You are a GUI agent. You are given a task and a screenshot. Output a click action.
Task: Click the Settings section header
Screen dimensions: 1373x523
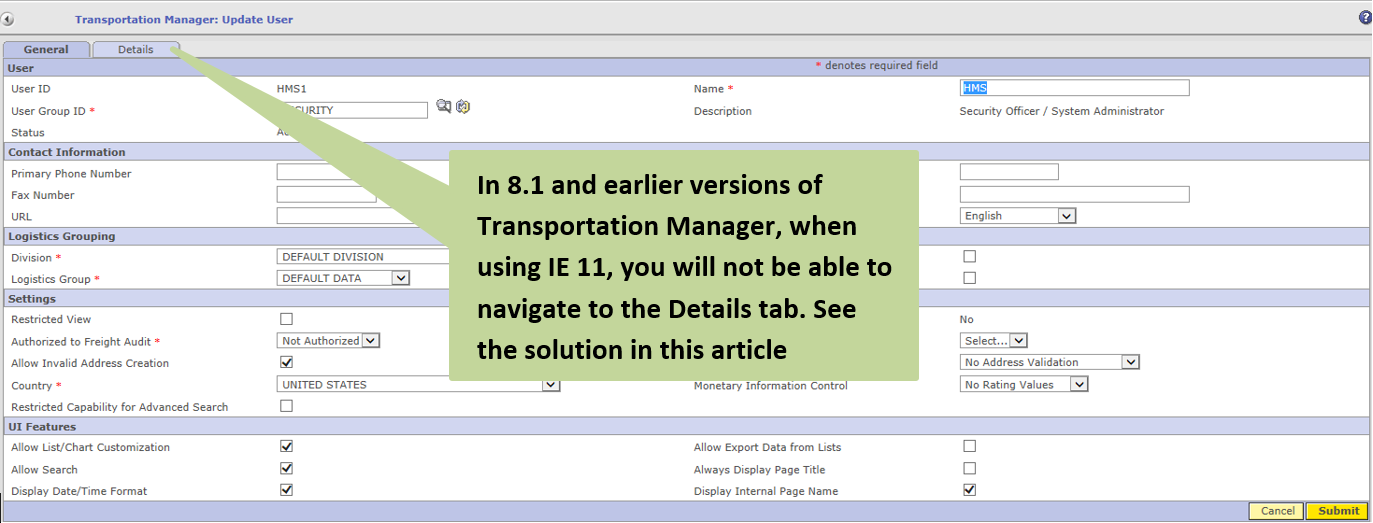(x=32, y=299)
